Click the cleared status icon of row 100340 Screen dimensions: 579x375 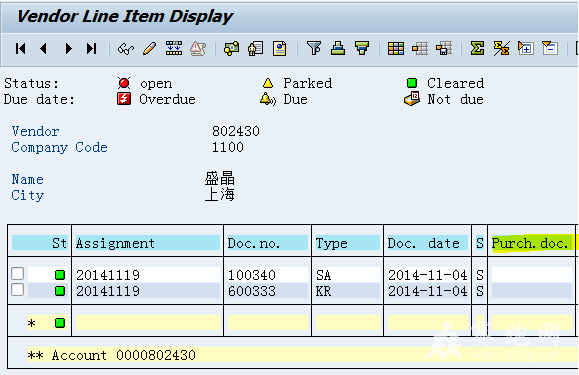click(x=60, y=275)
